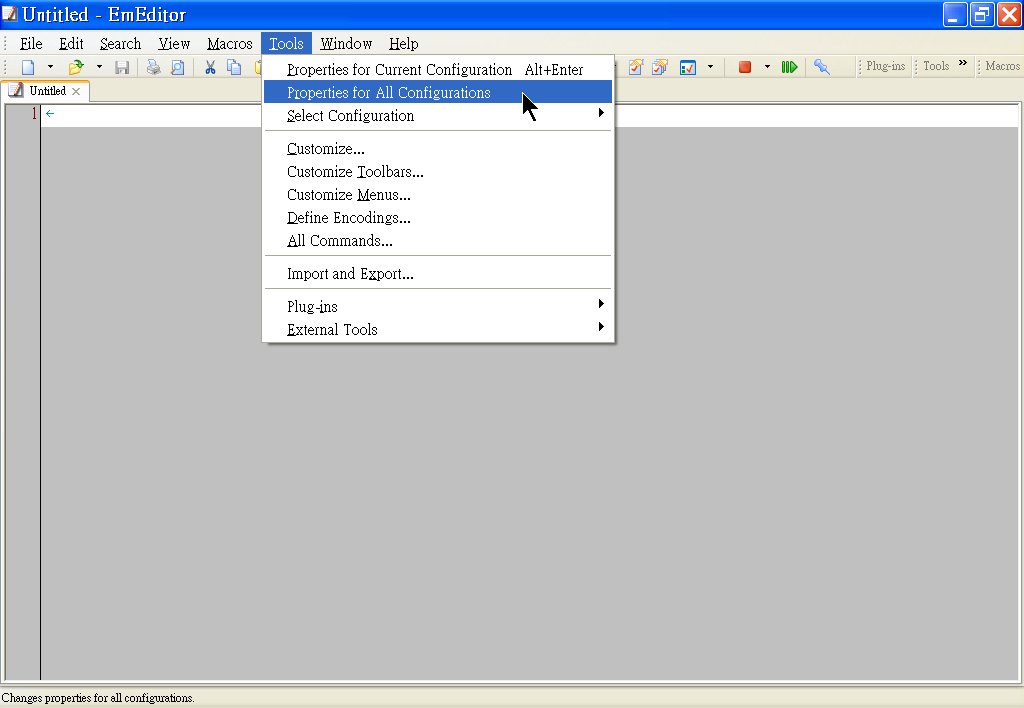This screenshot has width=1024, height=708.
Task: Open the Window menu
Action: [346, 44]
